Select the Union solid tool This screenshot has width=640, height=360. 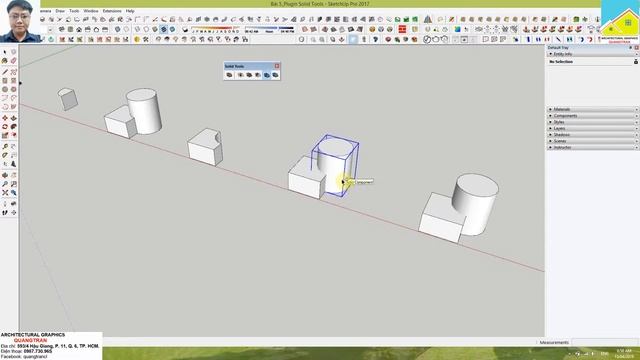pyautogui.click(x=249, y=75)
